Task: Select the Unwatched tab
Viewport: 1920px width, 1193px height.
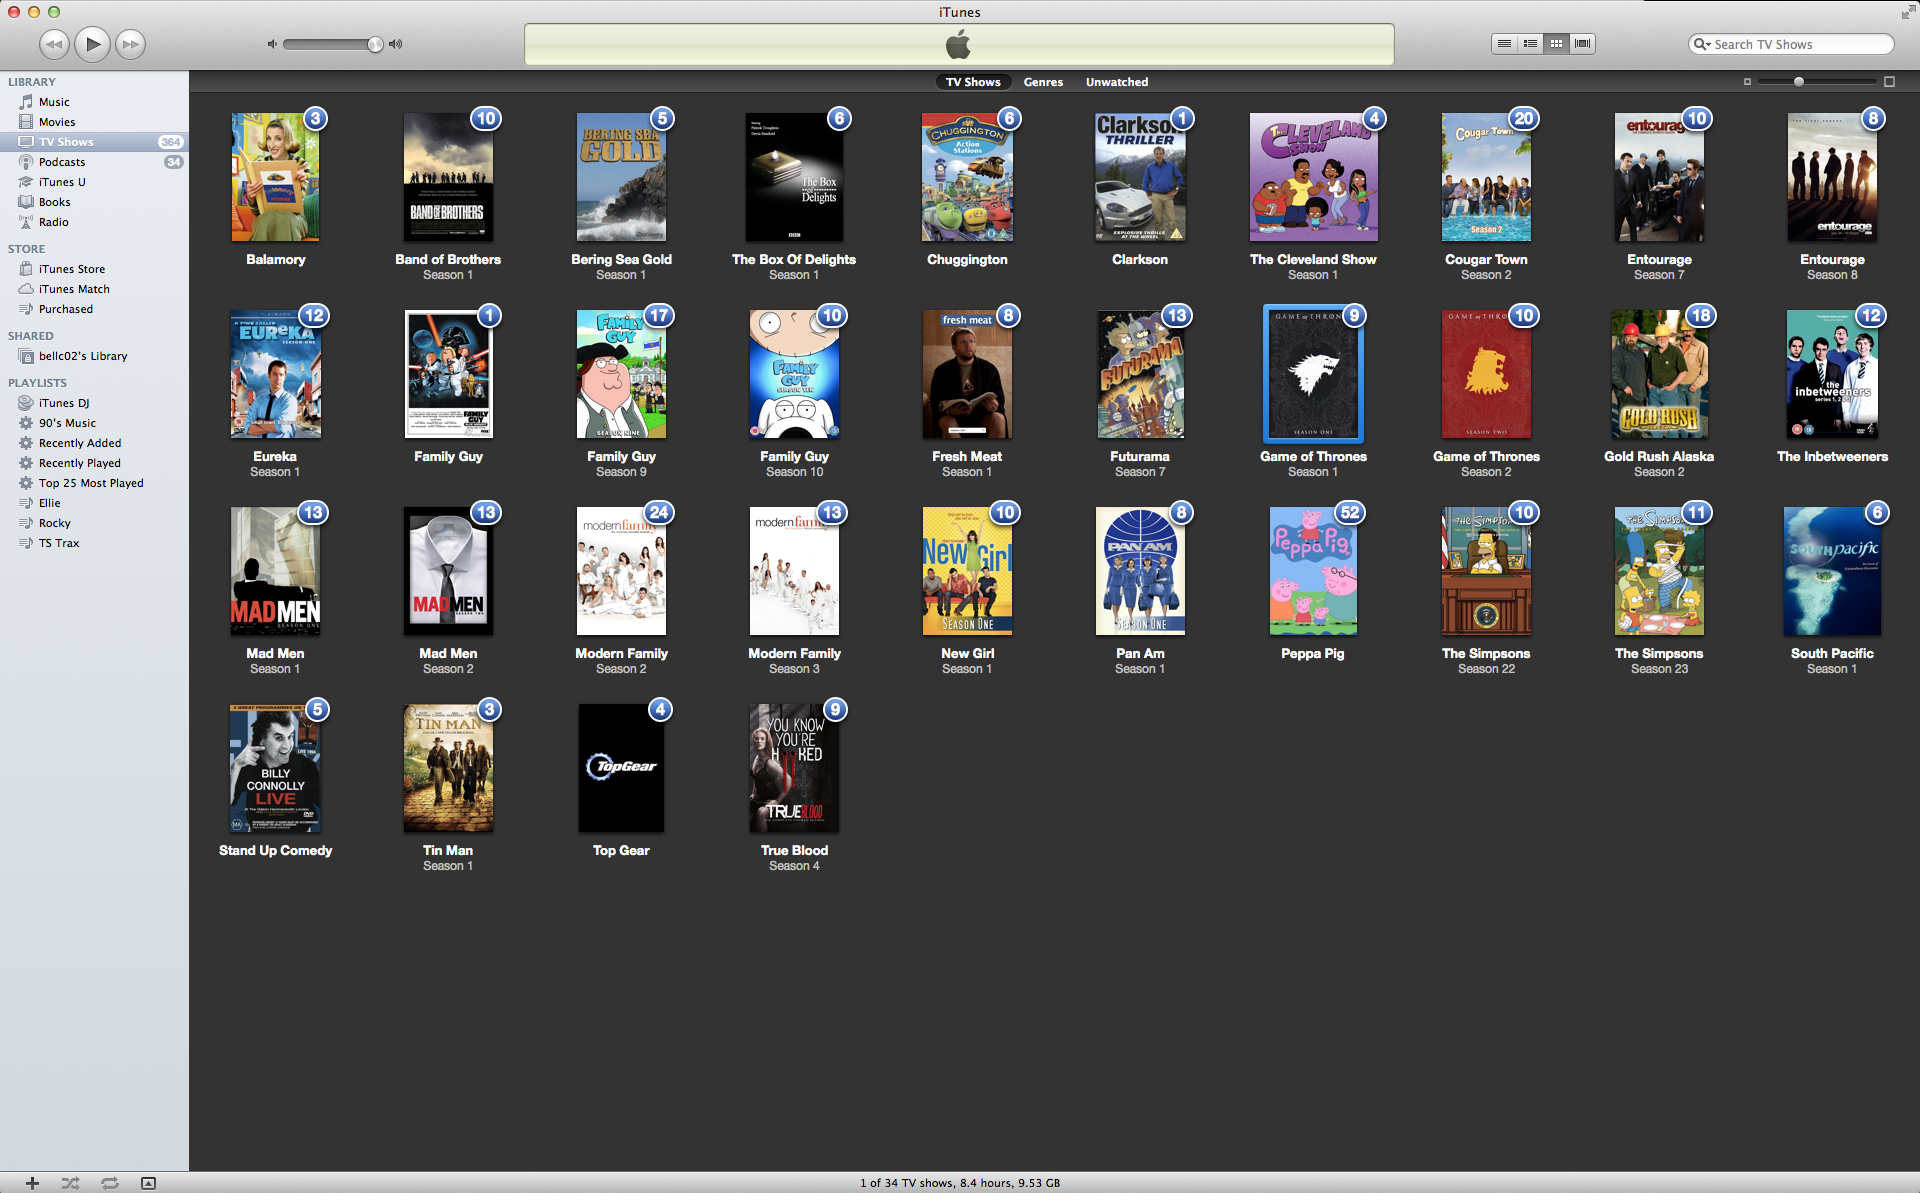Action: (1116, 82)
